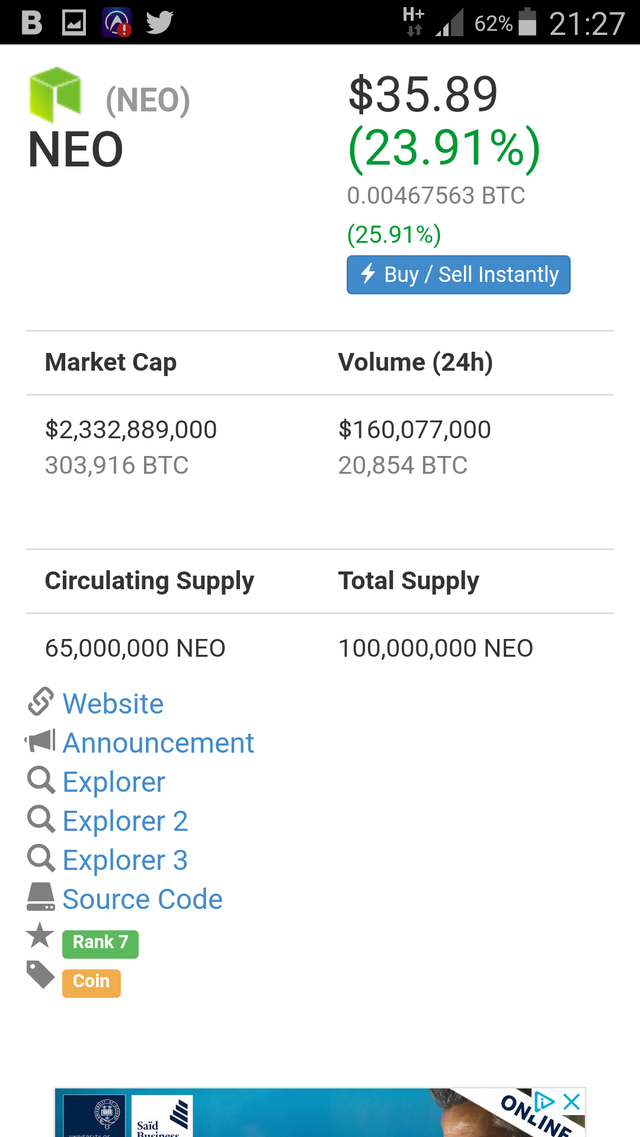Click the tag icon beside Coin
Viewport: 640px width, 1137px height.
41,975
